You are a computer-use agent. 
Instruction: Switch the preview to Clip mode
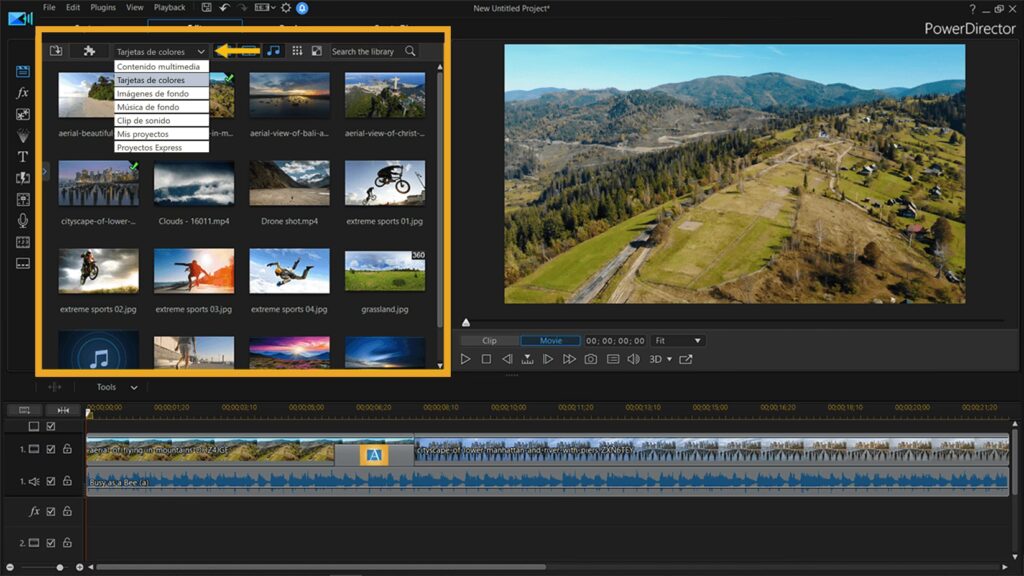point(489,340)
